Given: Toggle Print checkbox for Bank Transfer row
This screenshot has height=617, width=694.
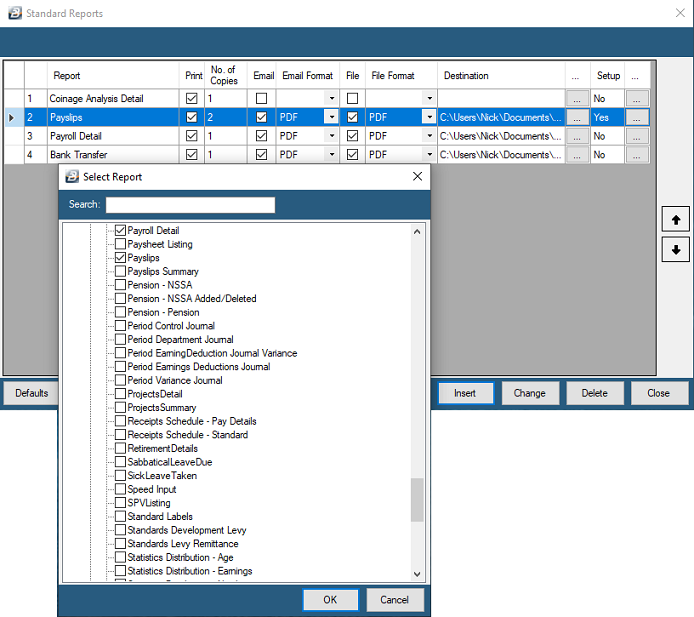Looking at the screenshot, I should pos(192,154).
